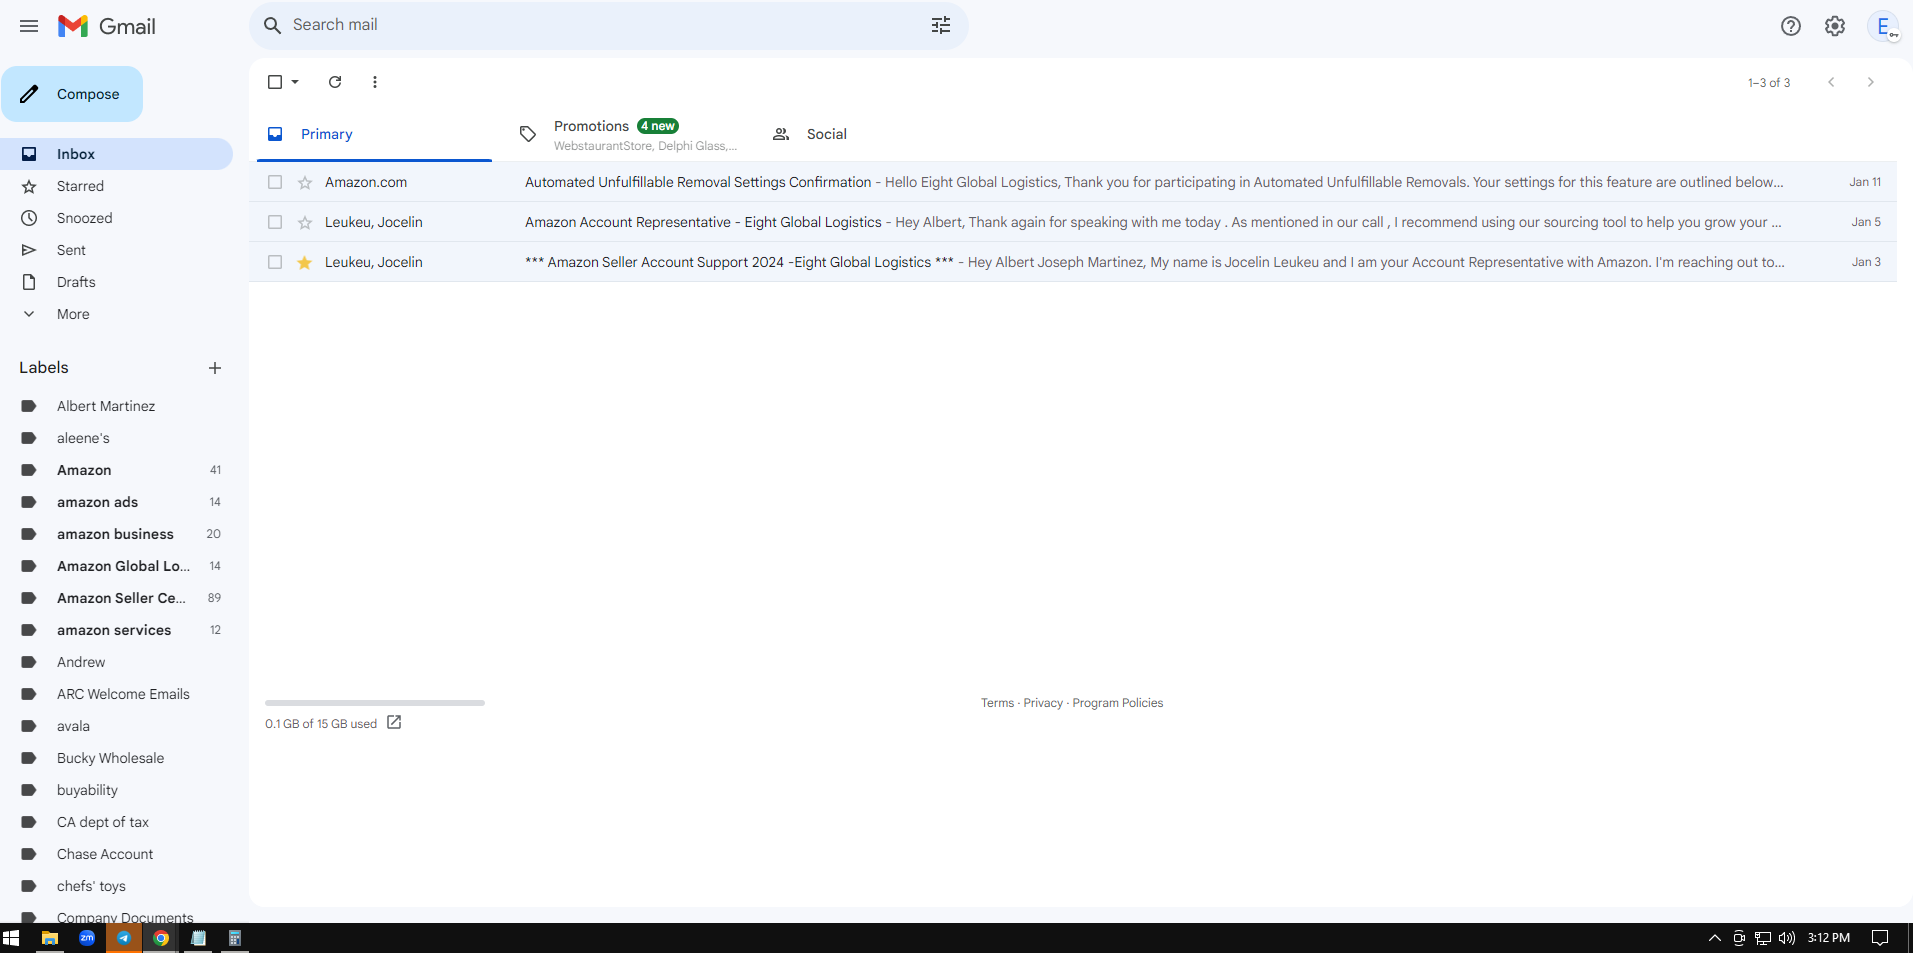
Task: Open network status in system tray
Action: coord(1763,938)
